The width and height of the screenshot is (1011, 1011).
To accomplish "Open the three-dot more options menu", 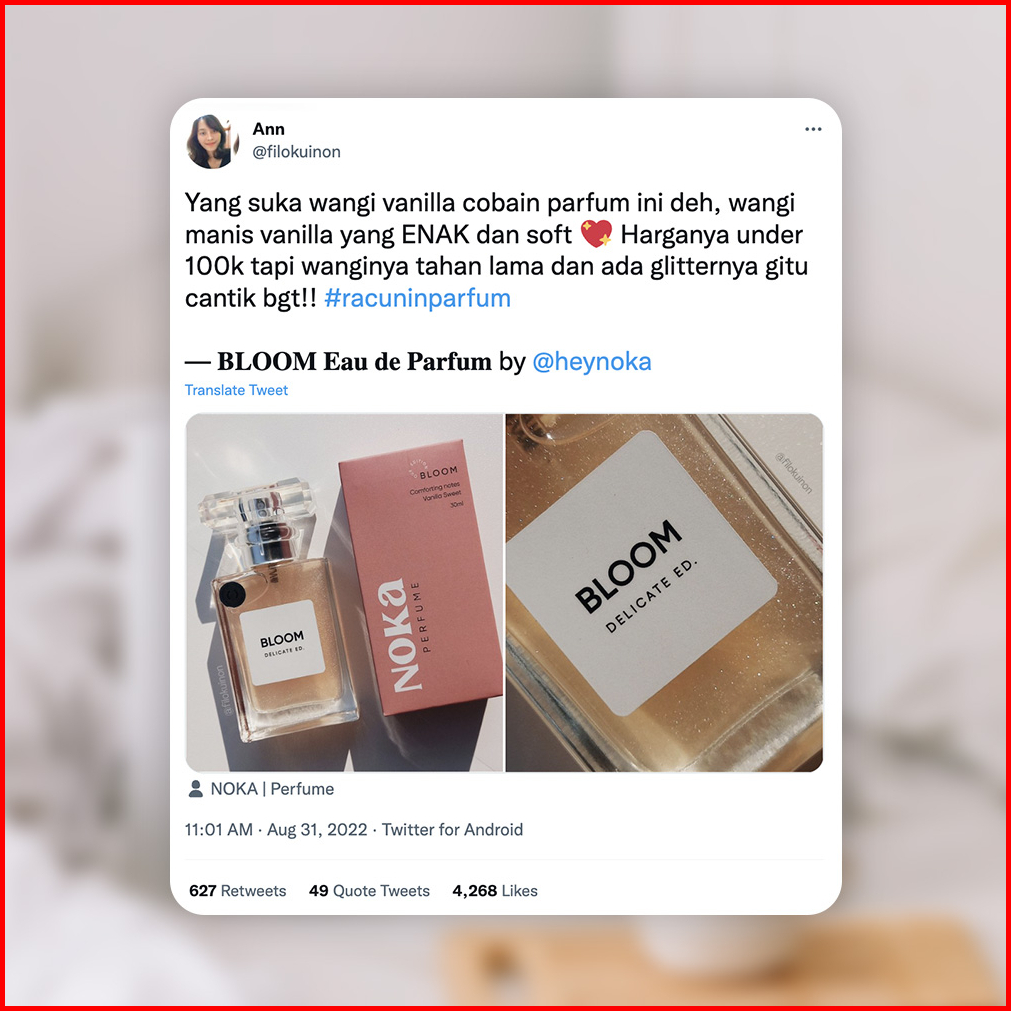I will click(x=813, y=129).
